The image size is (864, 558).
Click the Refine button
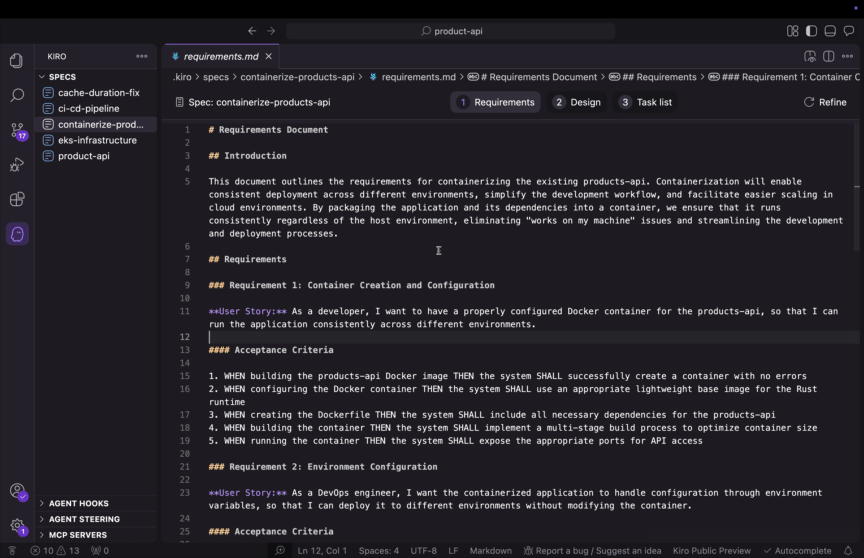point(825,102)
